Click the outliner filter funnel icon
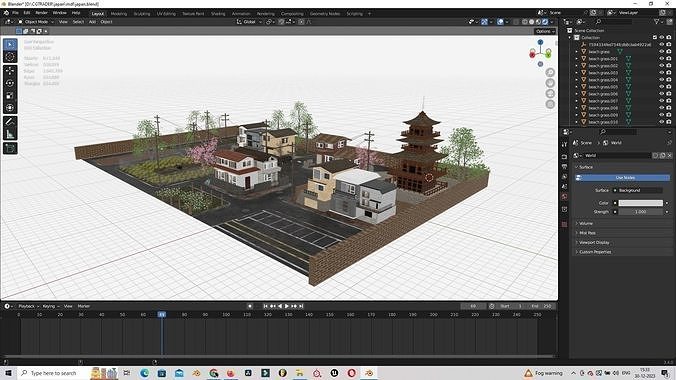This screenshot has width=676, height=380. click(x=656, y=22)
